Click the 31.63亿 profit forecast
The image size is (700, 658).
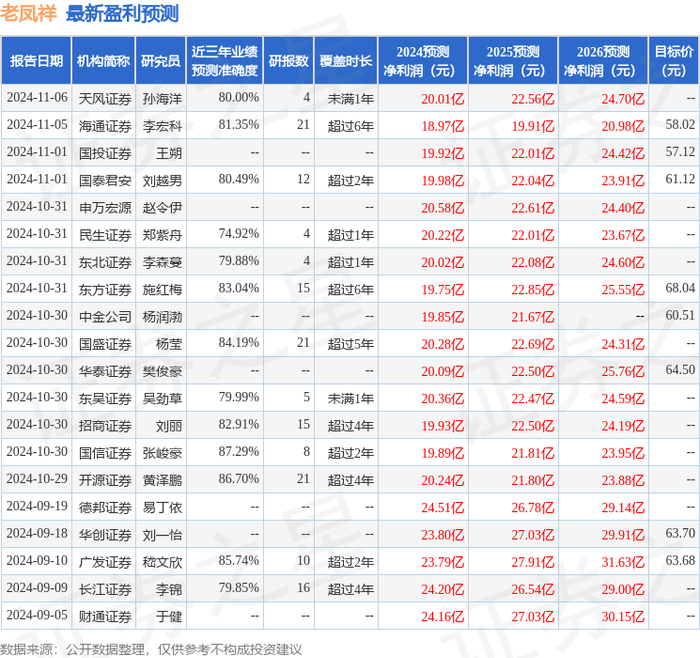click(x=623, y=562)
